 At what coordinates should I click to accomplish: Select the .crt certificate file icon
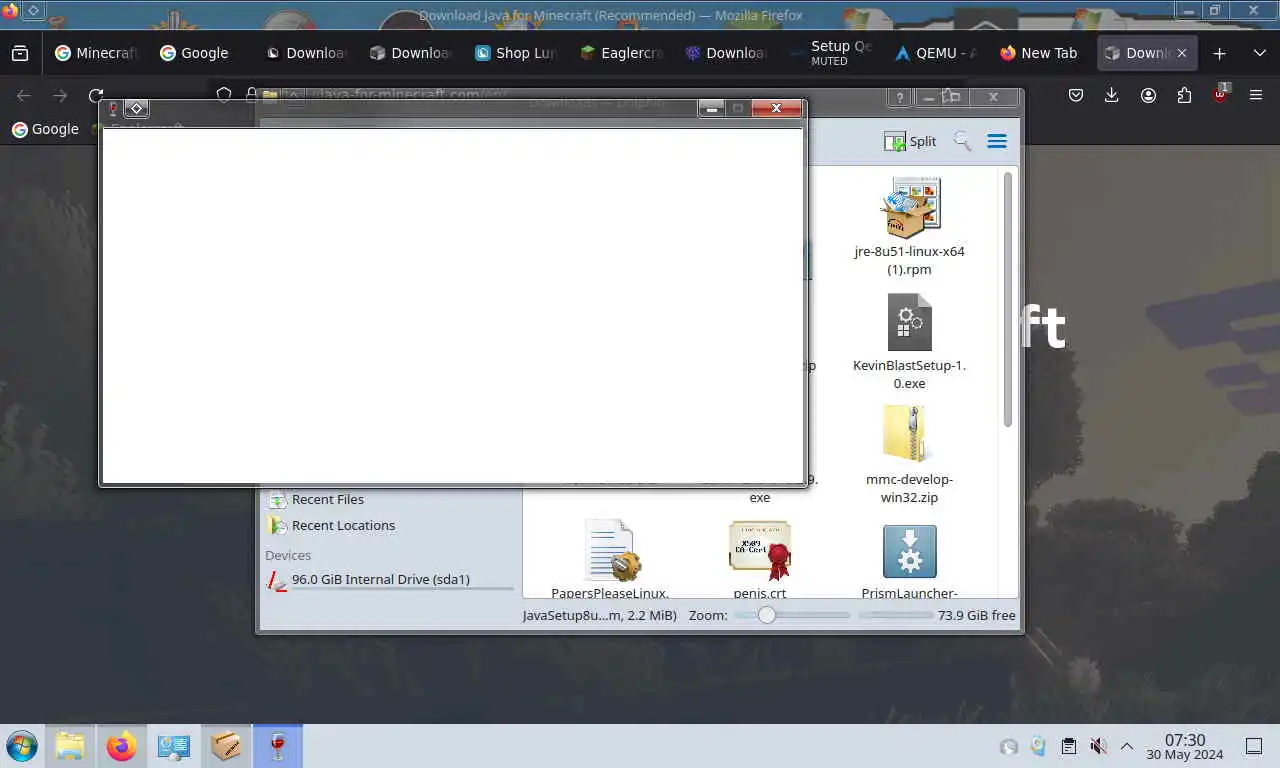(760, 549)
